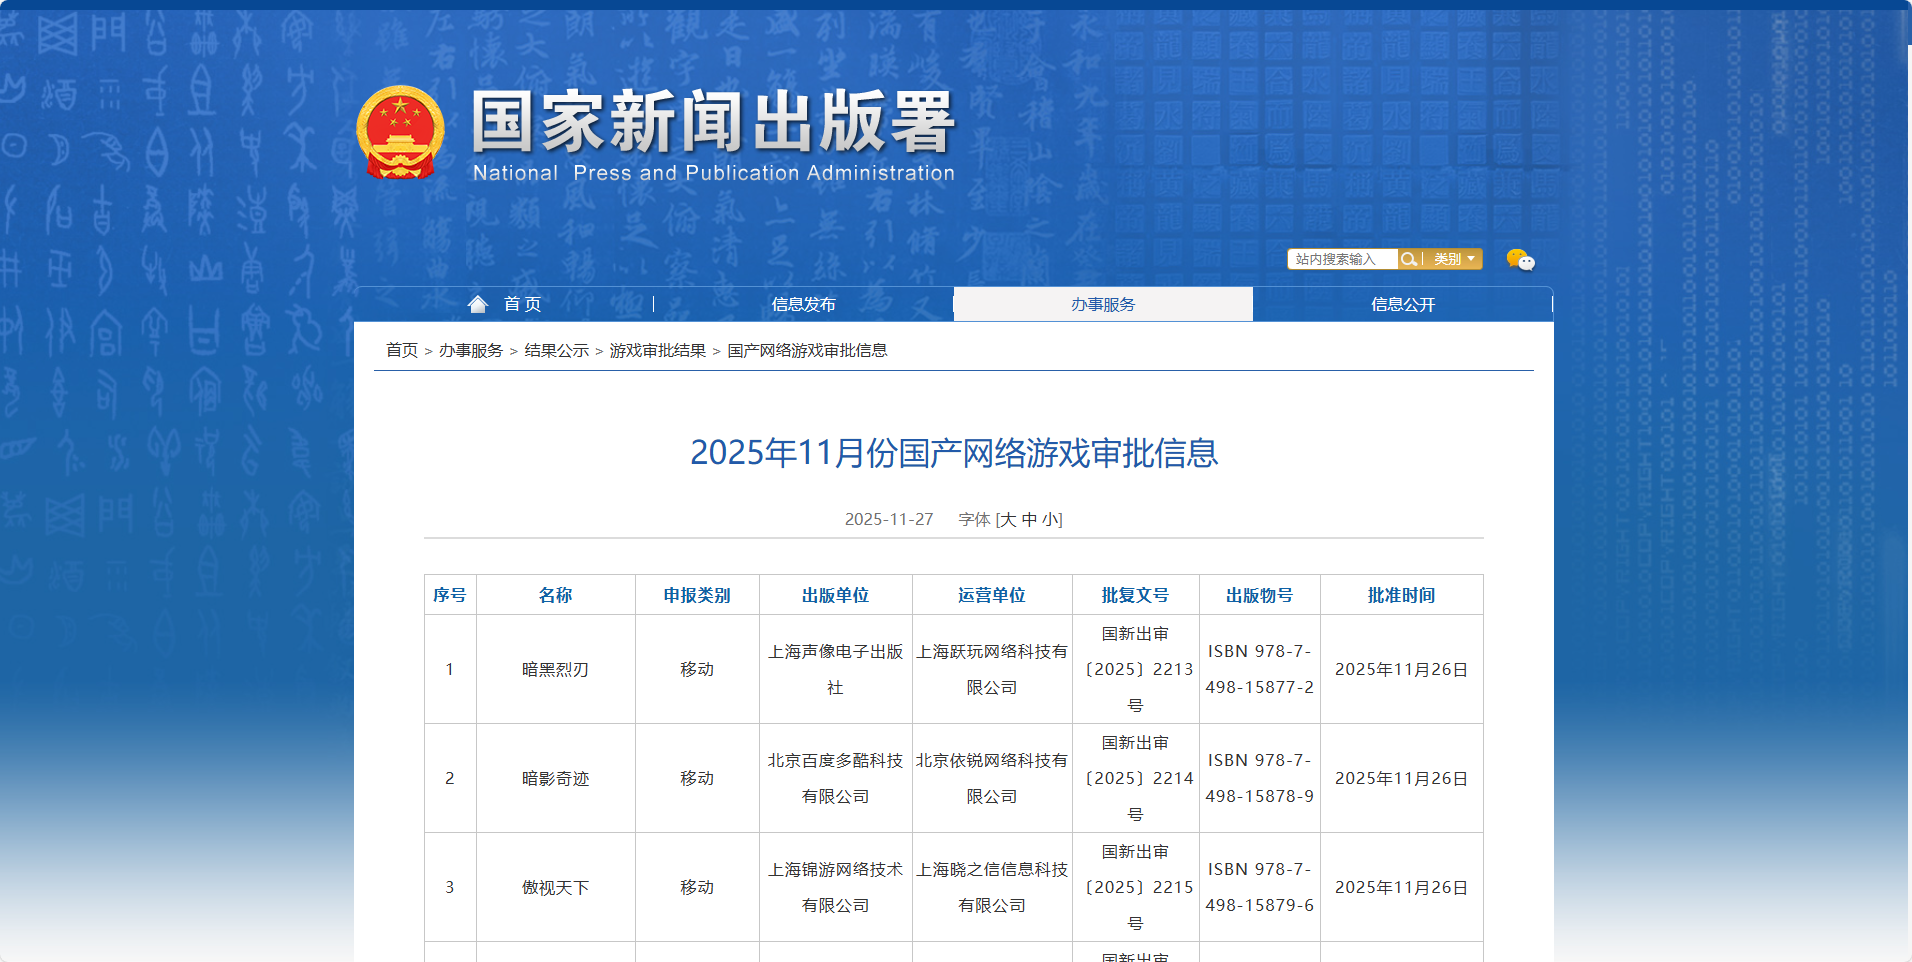This screenshot has height=962, width=1912.
Task: Click 首页 in the breadcrumb trail
Action: click(x=402, y=350)
